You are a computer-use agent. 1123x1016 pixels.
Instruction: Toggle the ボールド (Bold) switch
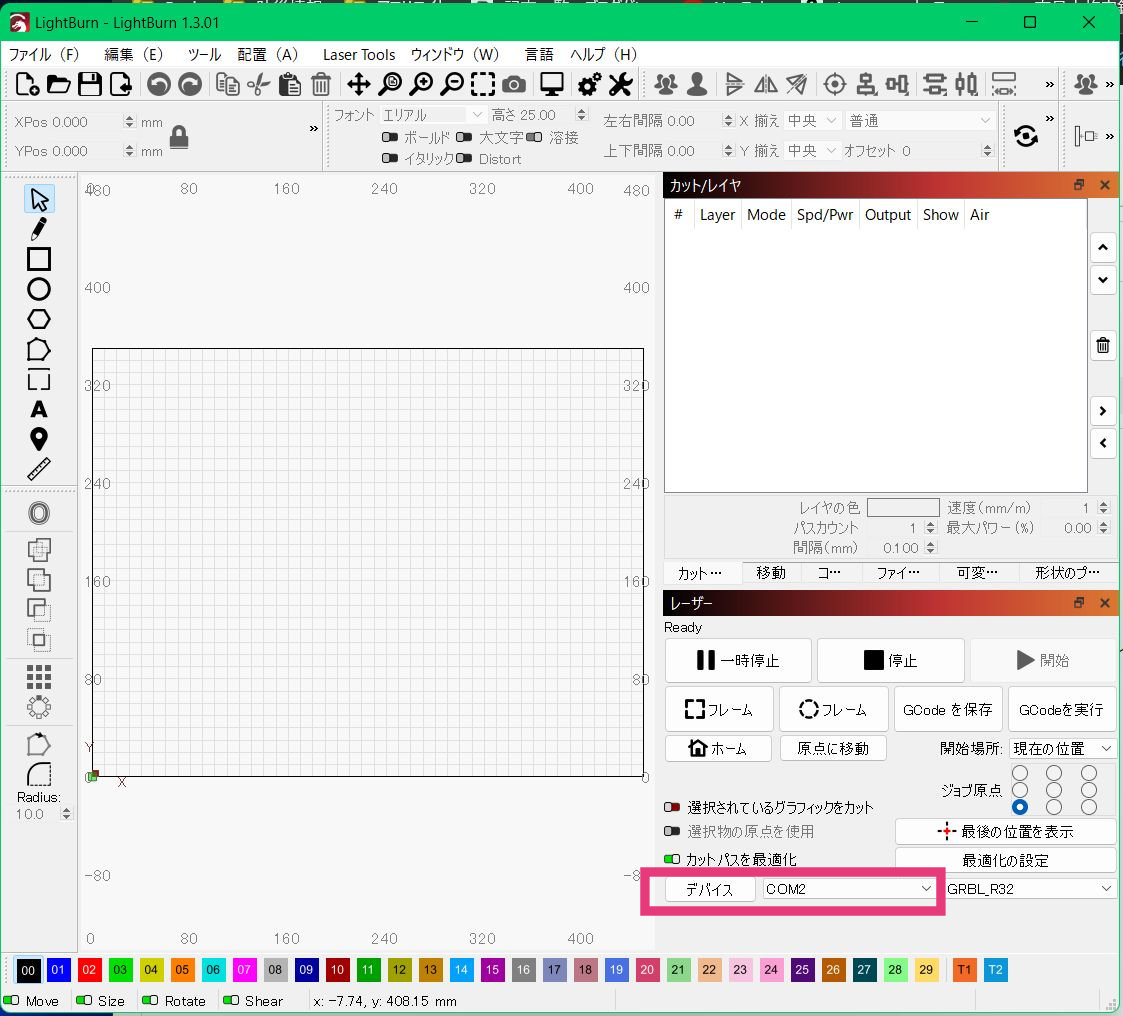pyautogui.click(x=390, y=137)
